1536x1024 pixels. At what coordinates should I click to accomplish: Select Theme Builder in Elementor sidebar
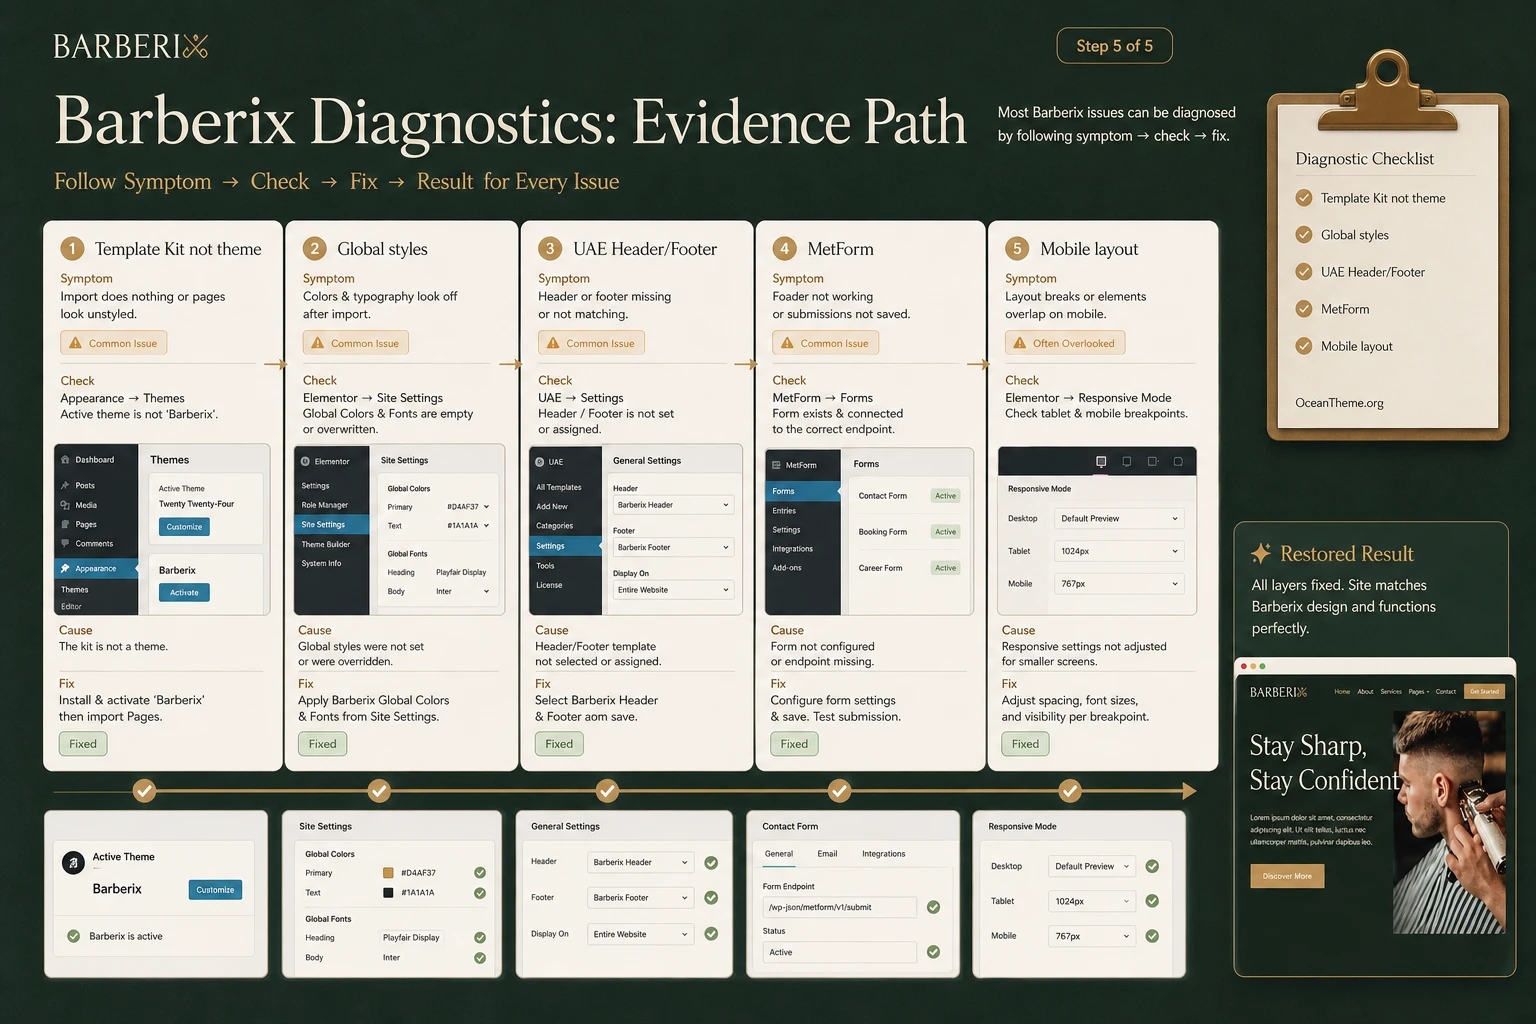point(326,544)
